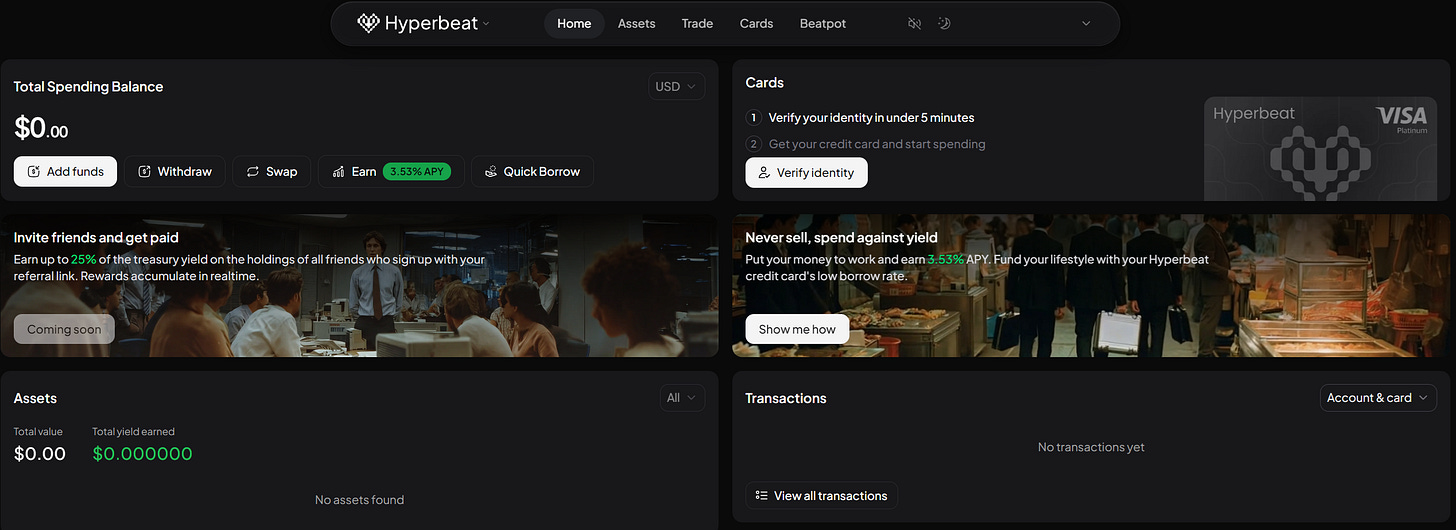The height and width of the screenshot is (530, 1456).
Task: Click the 'No transactions yet' text
Action: (x=1091, y=447)
